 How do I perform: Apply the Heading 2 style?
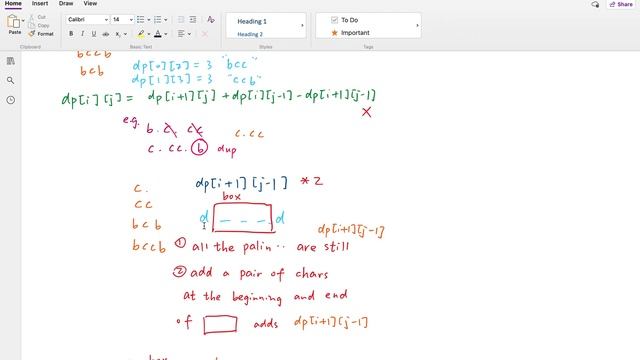pos(250,34)
